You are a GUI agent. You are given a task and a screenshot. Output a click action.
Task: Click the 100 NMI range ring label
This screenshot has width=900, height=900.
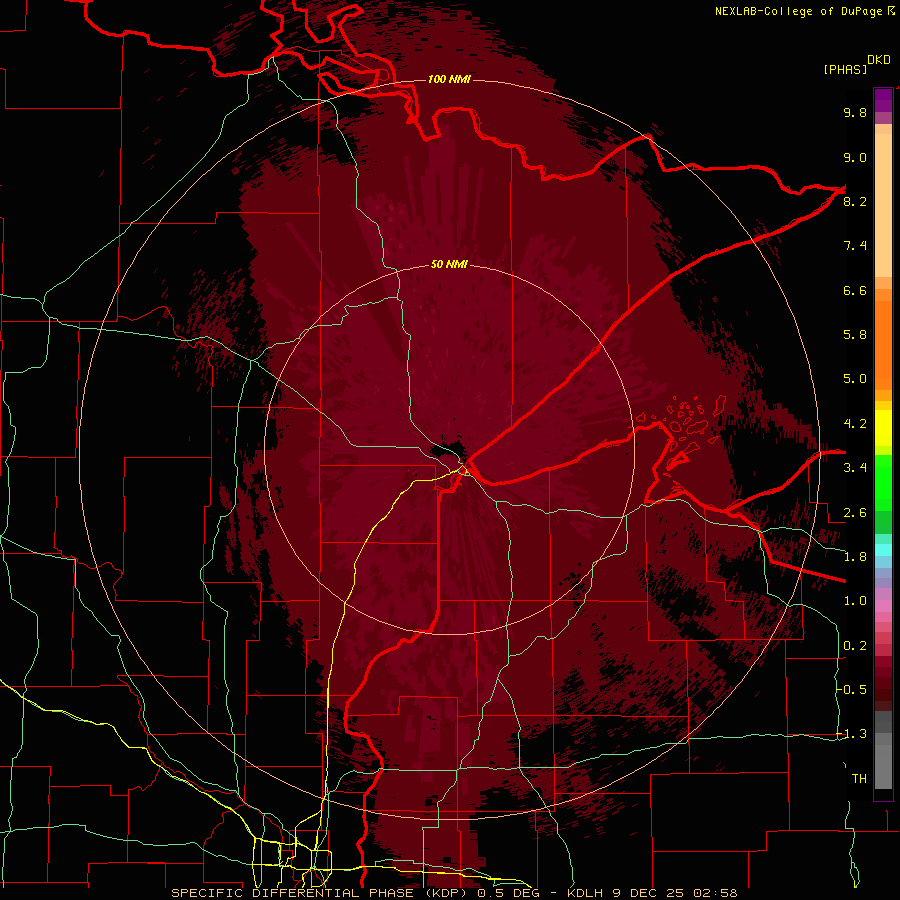click(x=449, y=79)
